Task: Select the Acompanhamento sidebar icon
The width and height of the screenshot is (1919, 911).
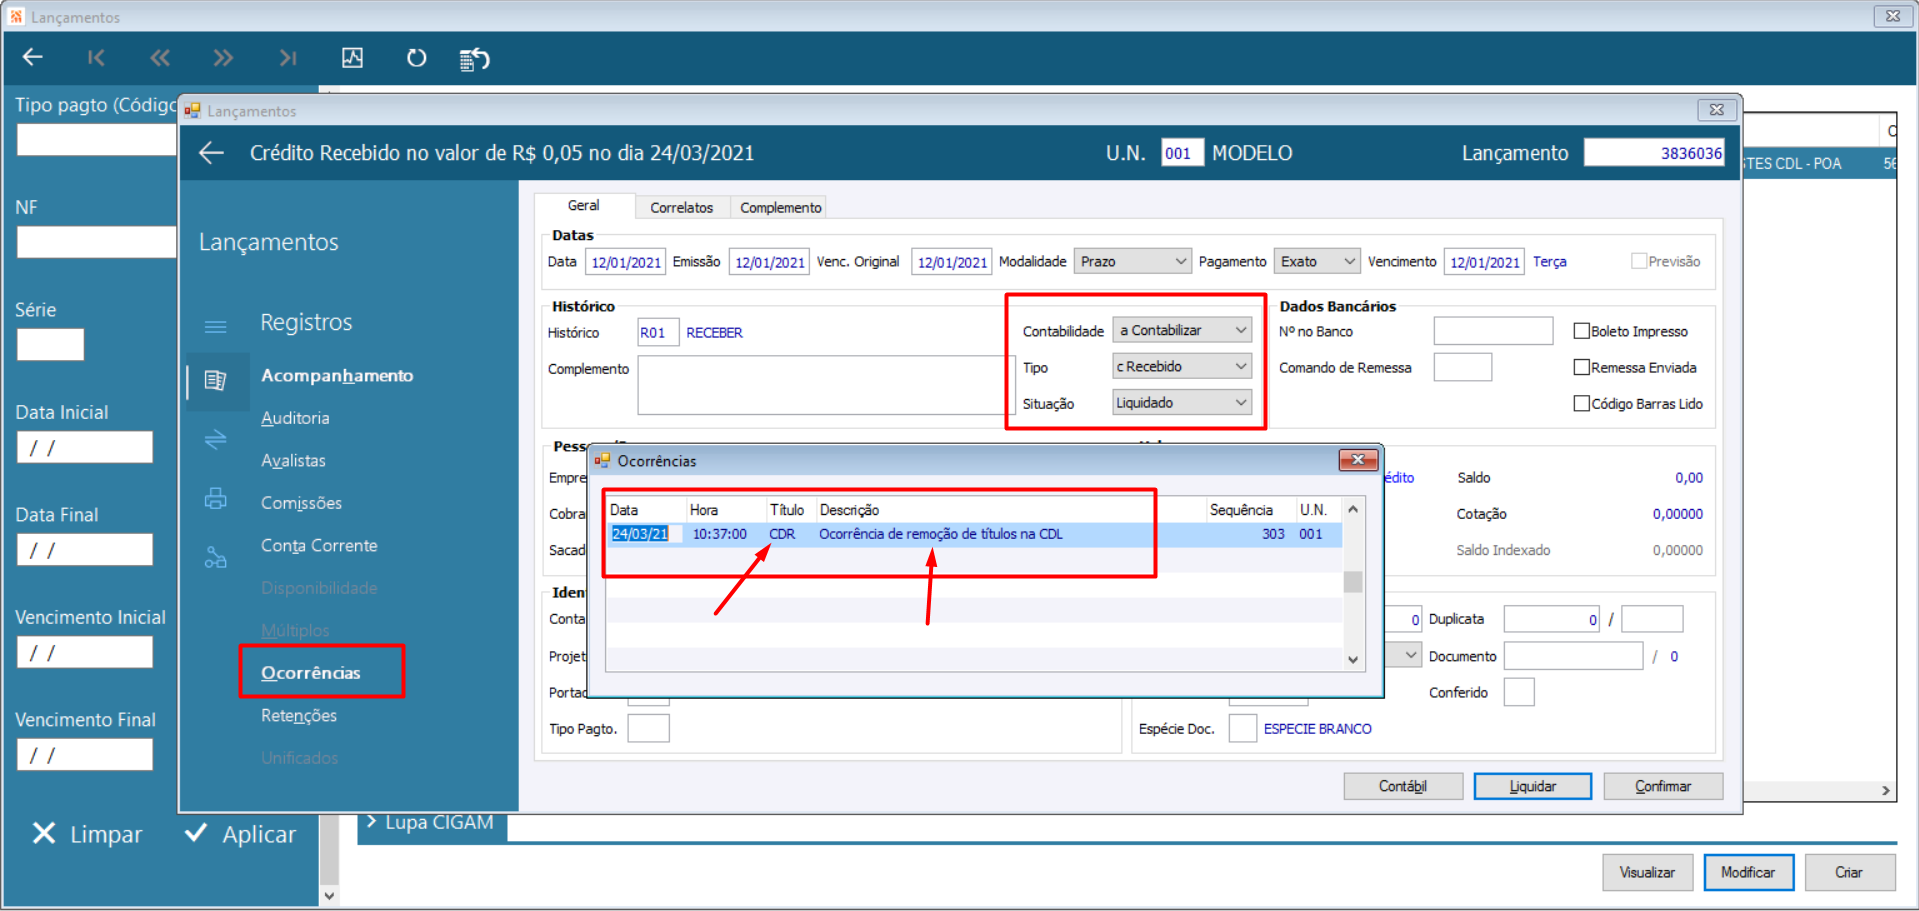Action: 215,380
